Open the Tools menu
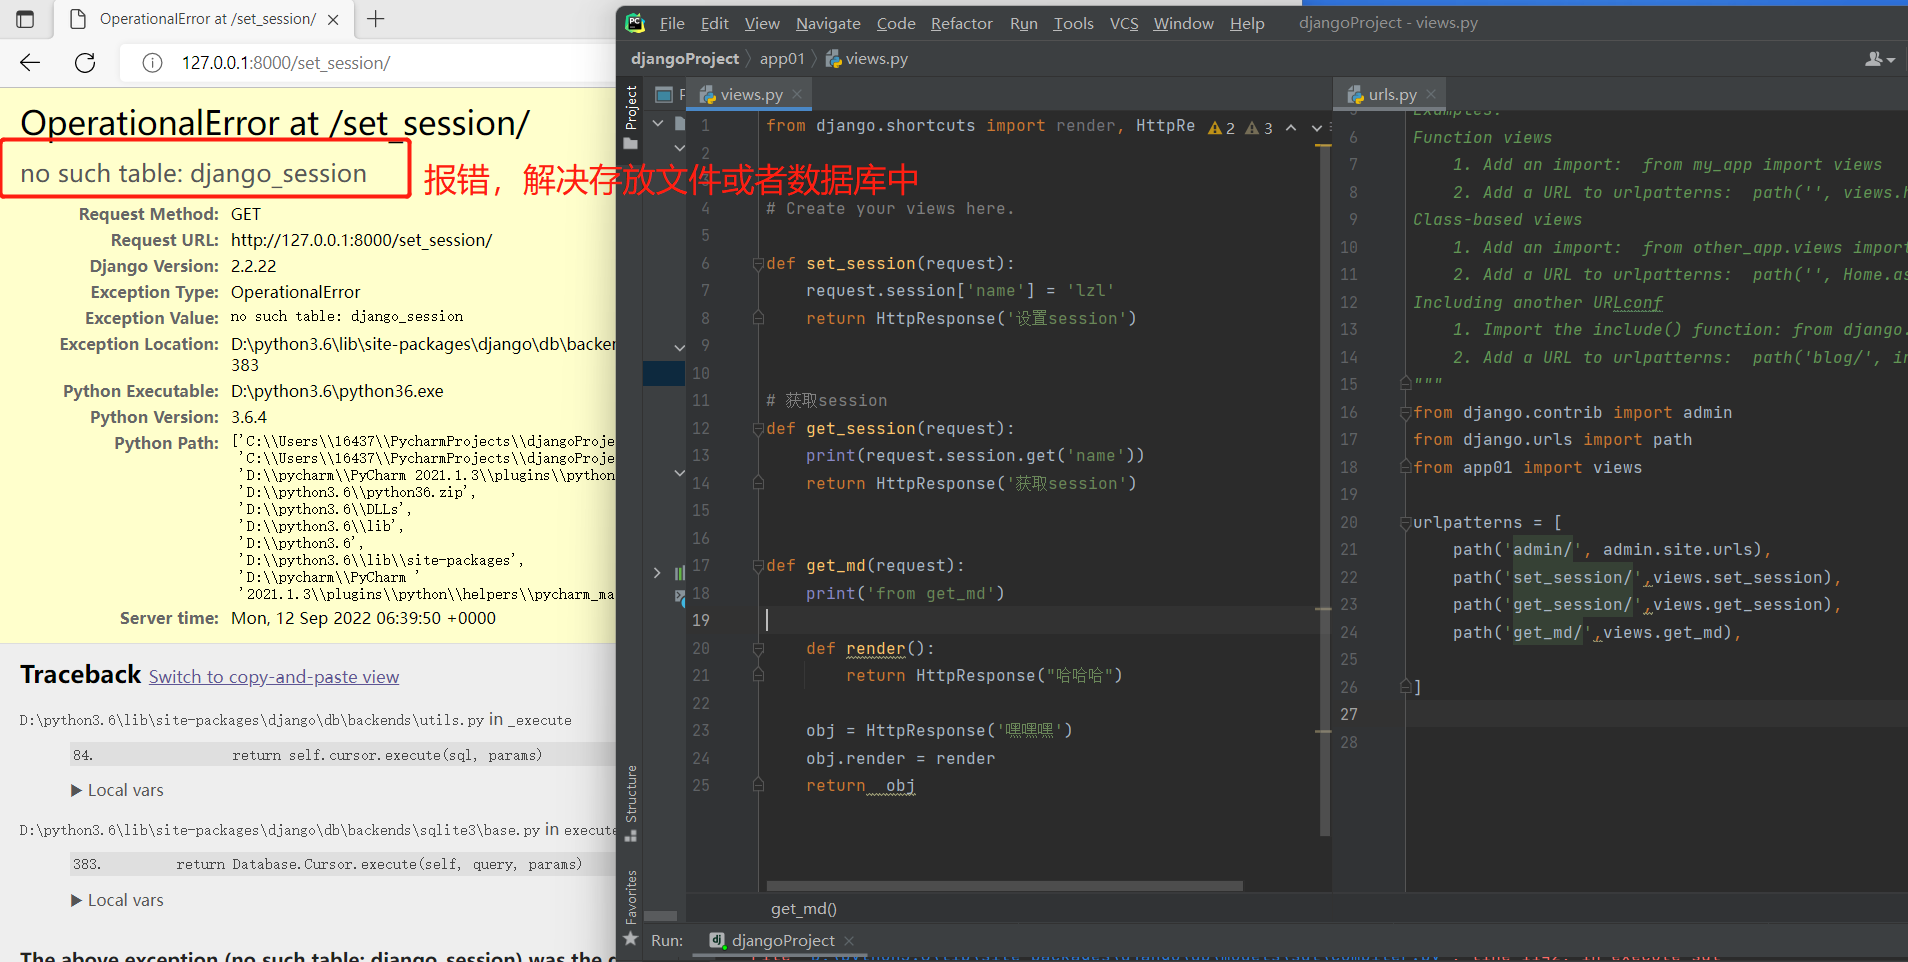The width and height of the screenshot is (1908, 962). [x=1073, y=23]
